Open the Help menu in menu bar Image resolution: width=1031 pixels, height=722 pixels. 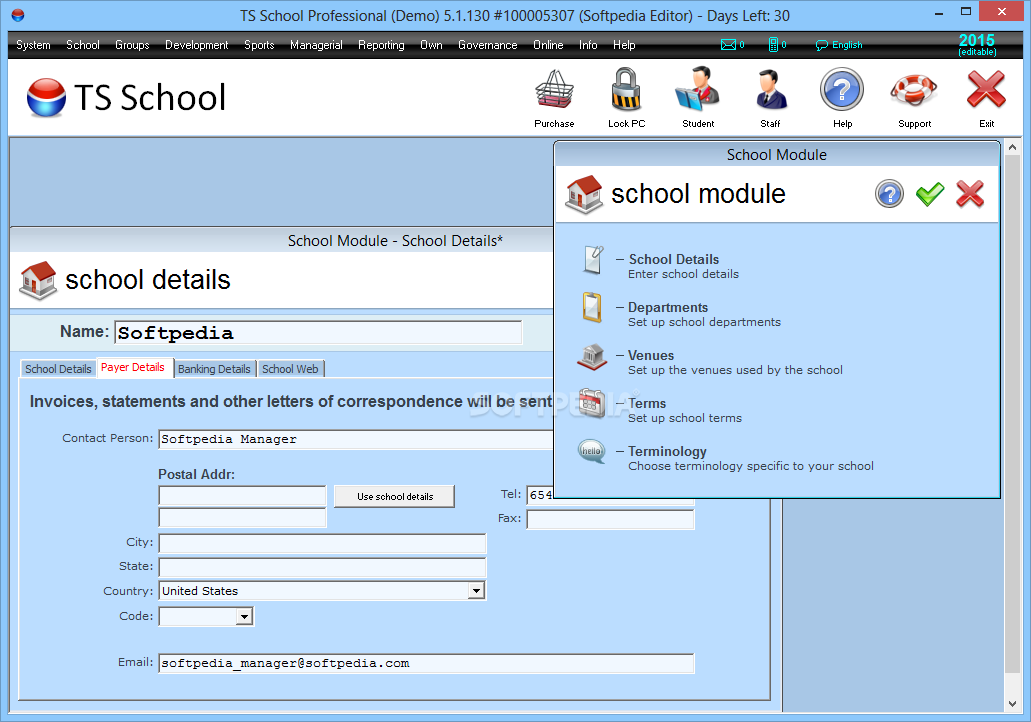624,45
